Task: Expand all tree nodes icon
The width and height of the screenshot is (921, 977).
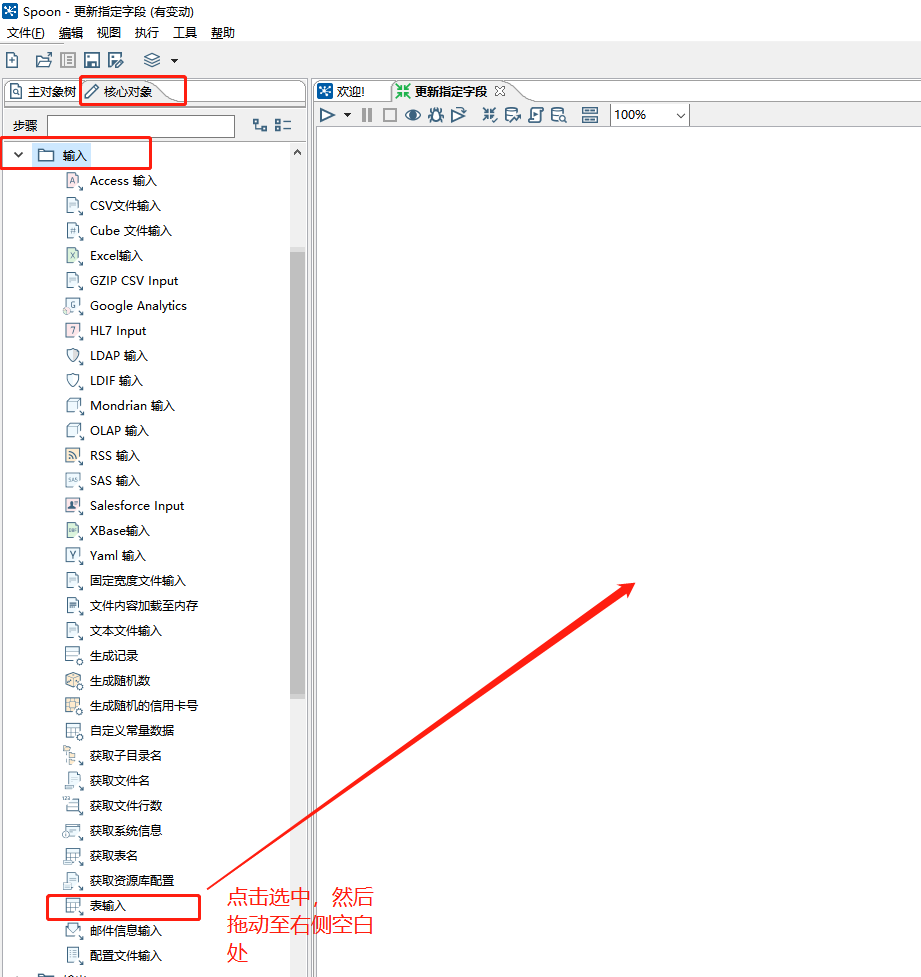Action: click(x=260, y=125)
